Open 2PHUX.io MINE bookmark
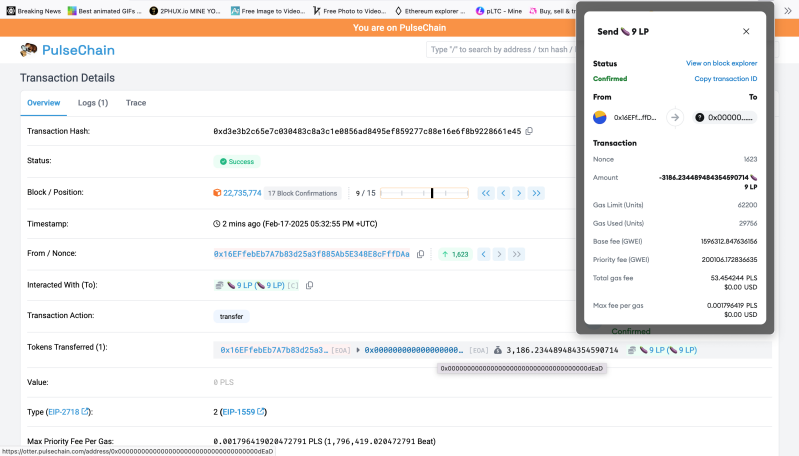This screenshot has height=456, width=799. 185,11
